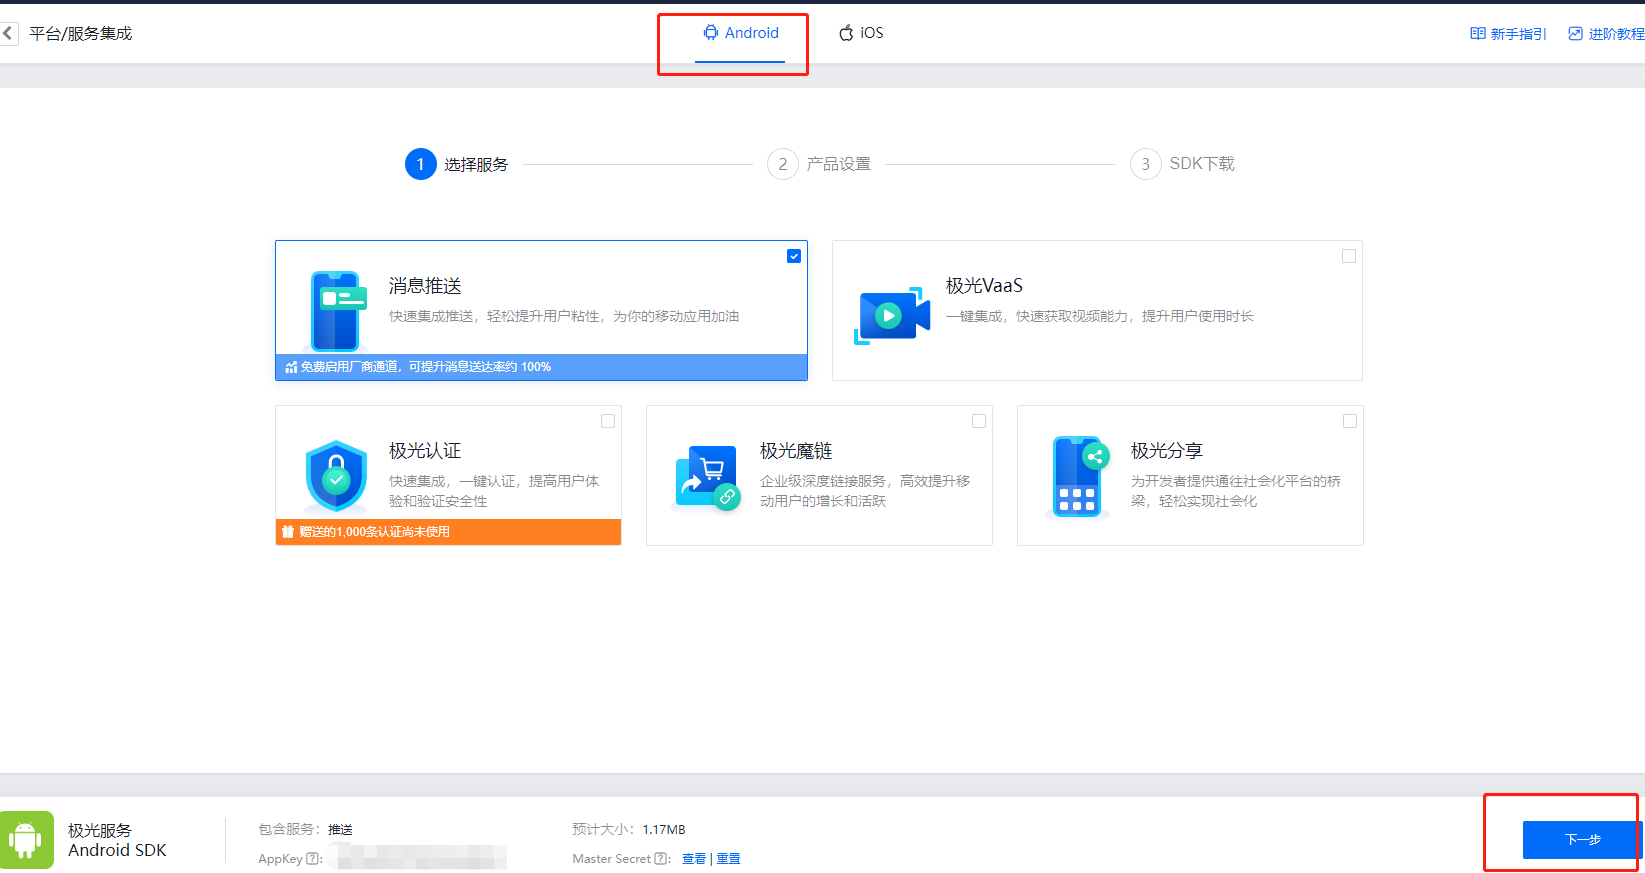Click the 极光VaaS video camera icon
This screenshot has height=873, width=1645.
pyautogui.click(x=892, y=316)
